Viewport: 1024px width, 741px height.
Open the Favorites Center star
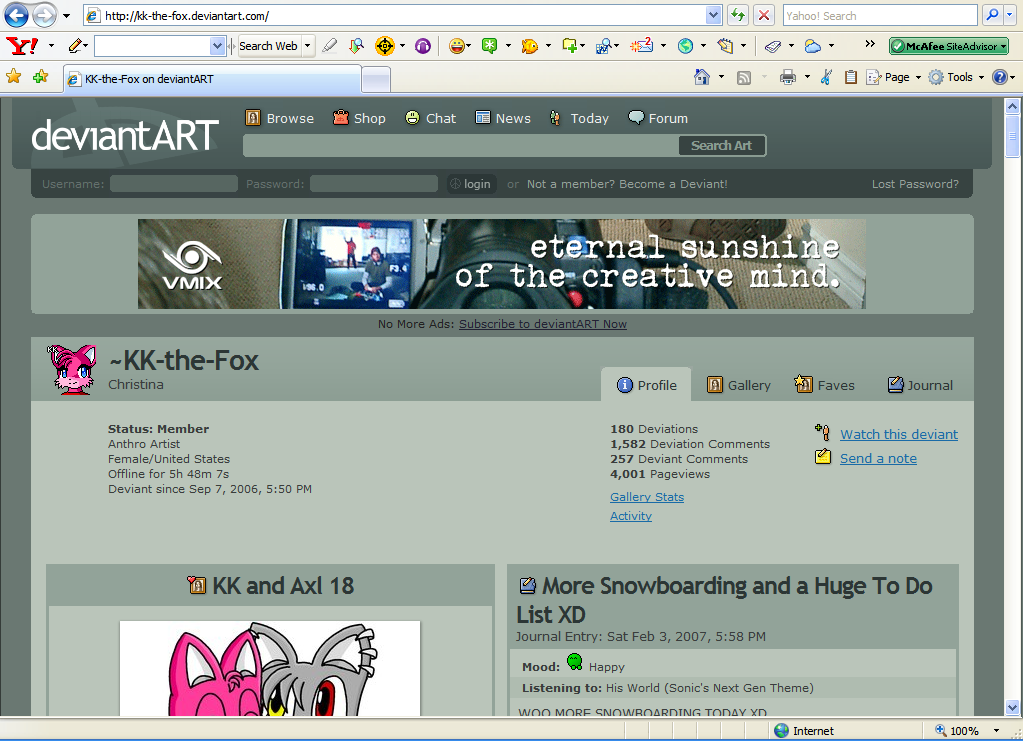coord(14,77)
